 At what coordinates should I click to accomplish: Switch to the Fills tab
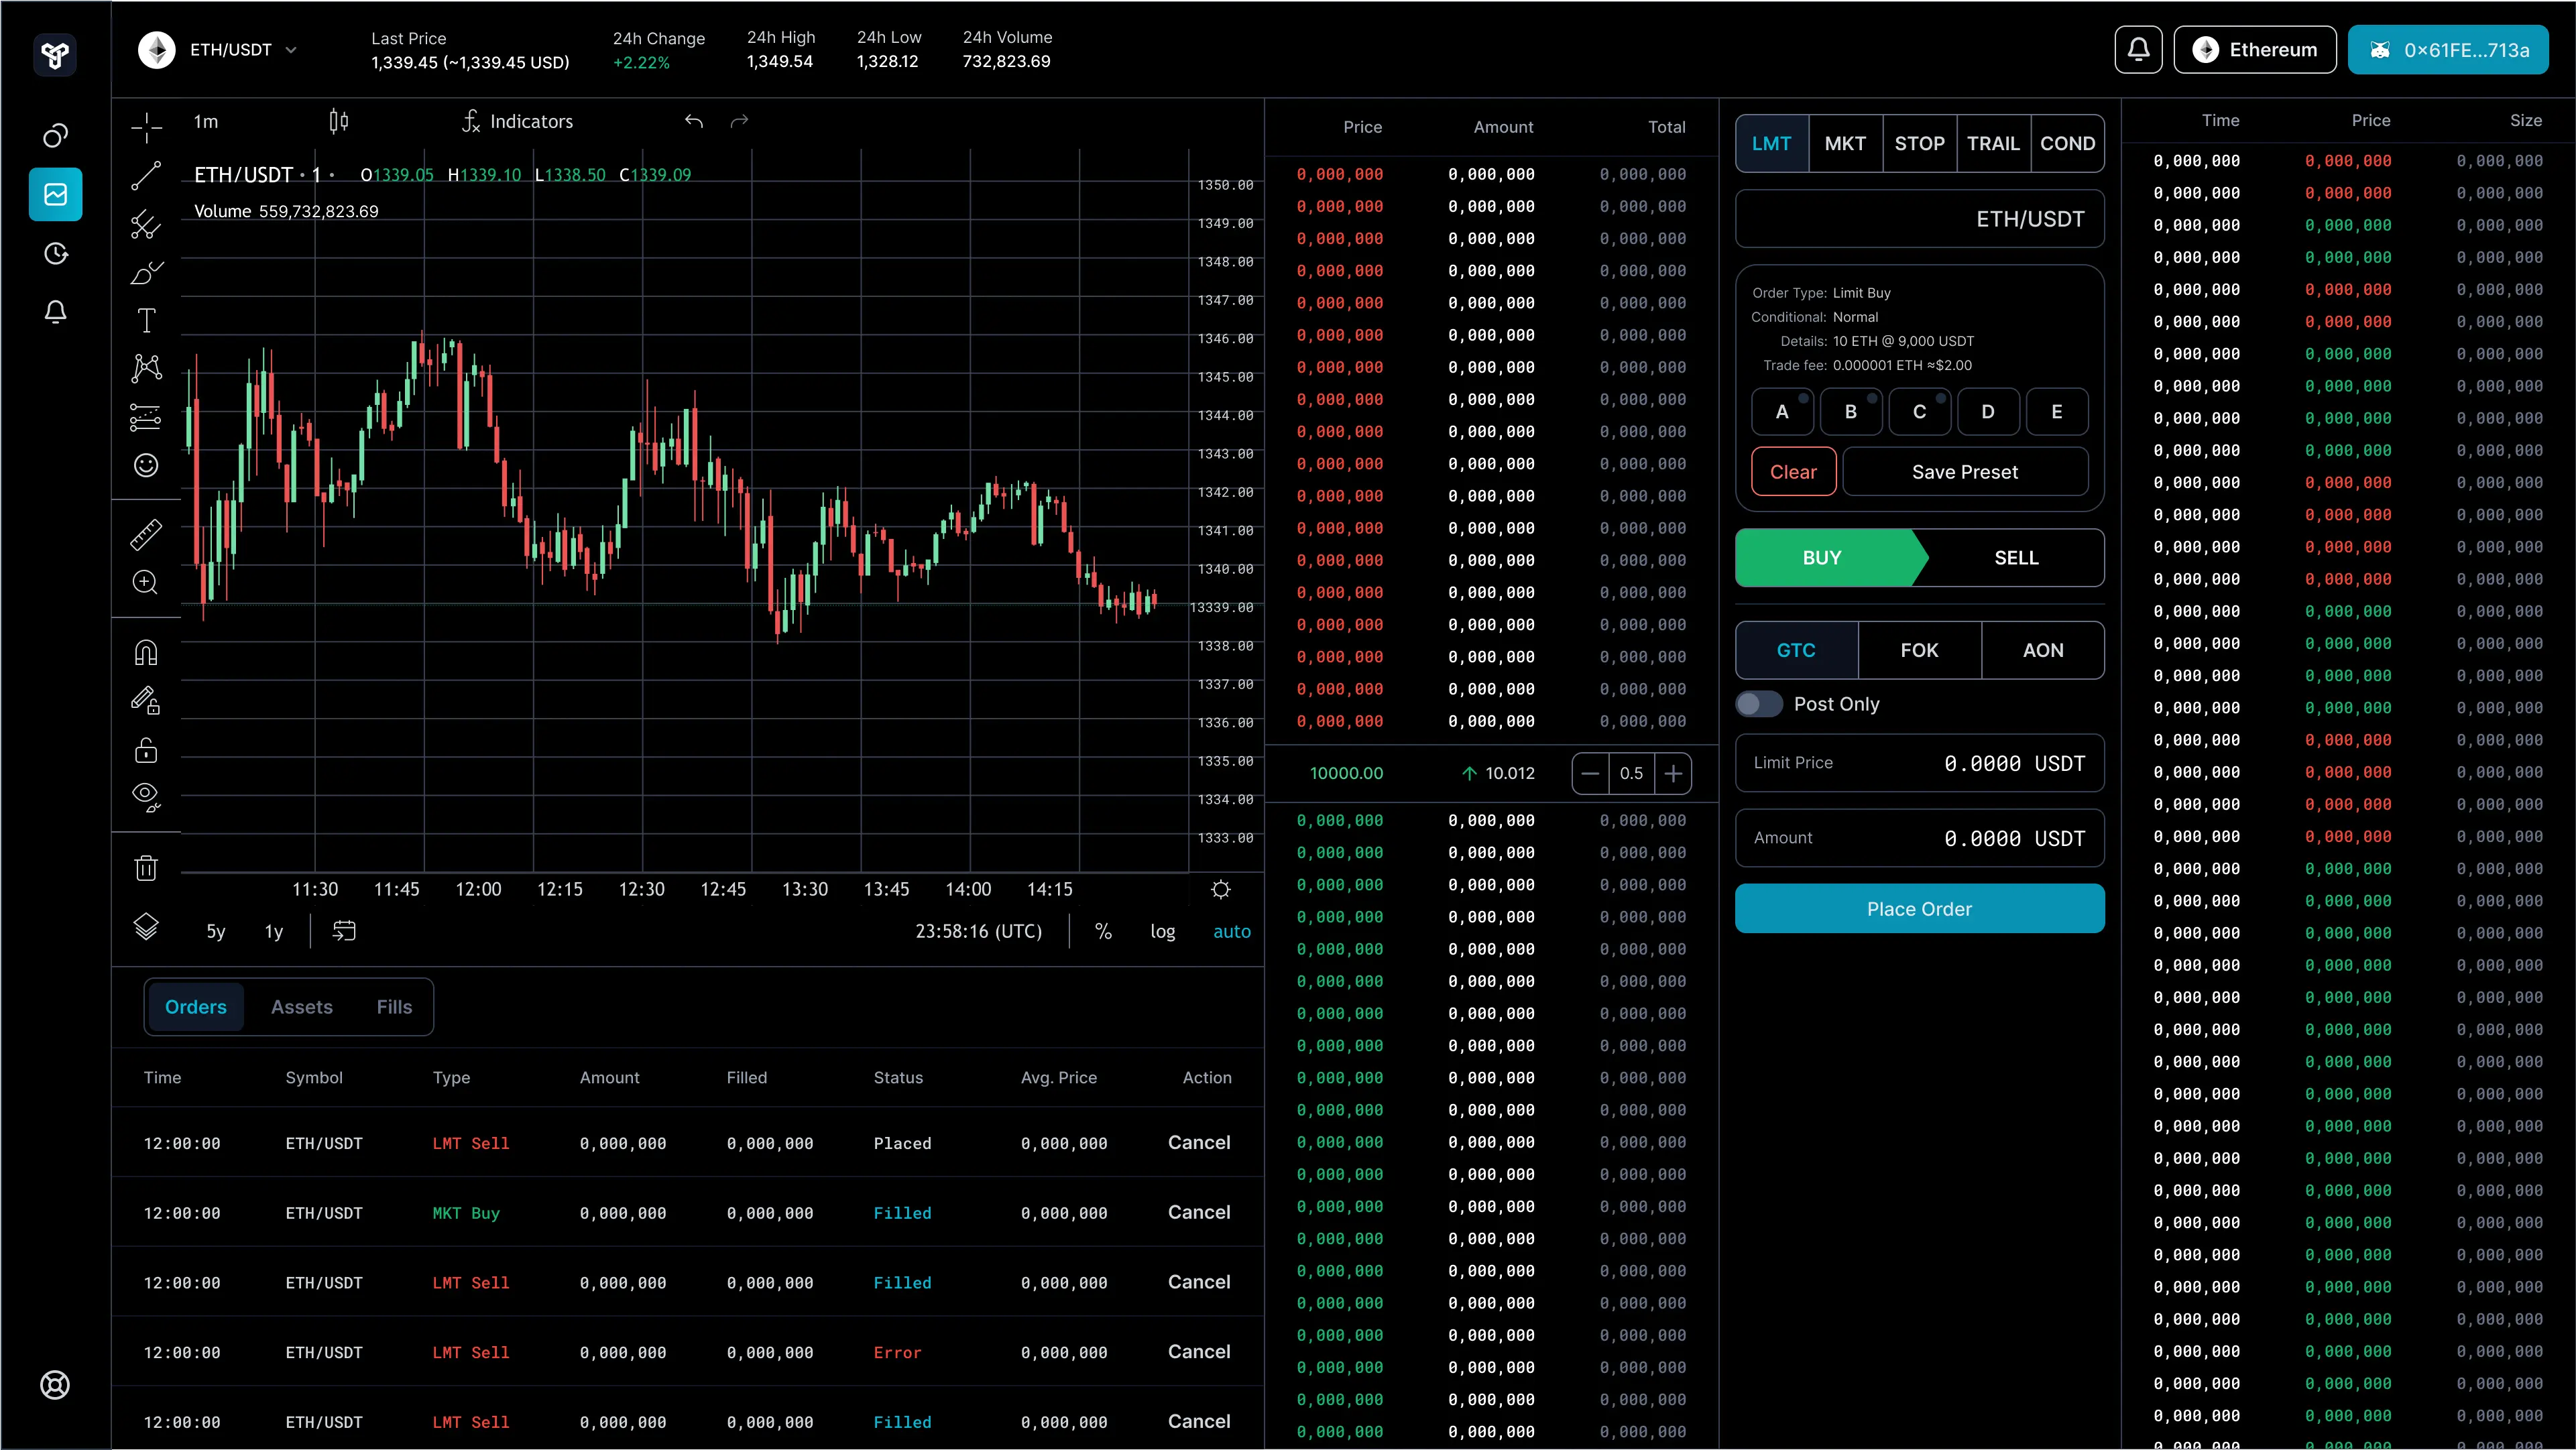pos(394,1007)
